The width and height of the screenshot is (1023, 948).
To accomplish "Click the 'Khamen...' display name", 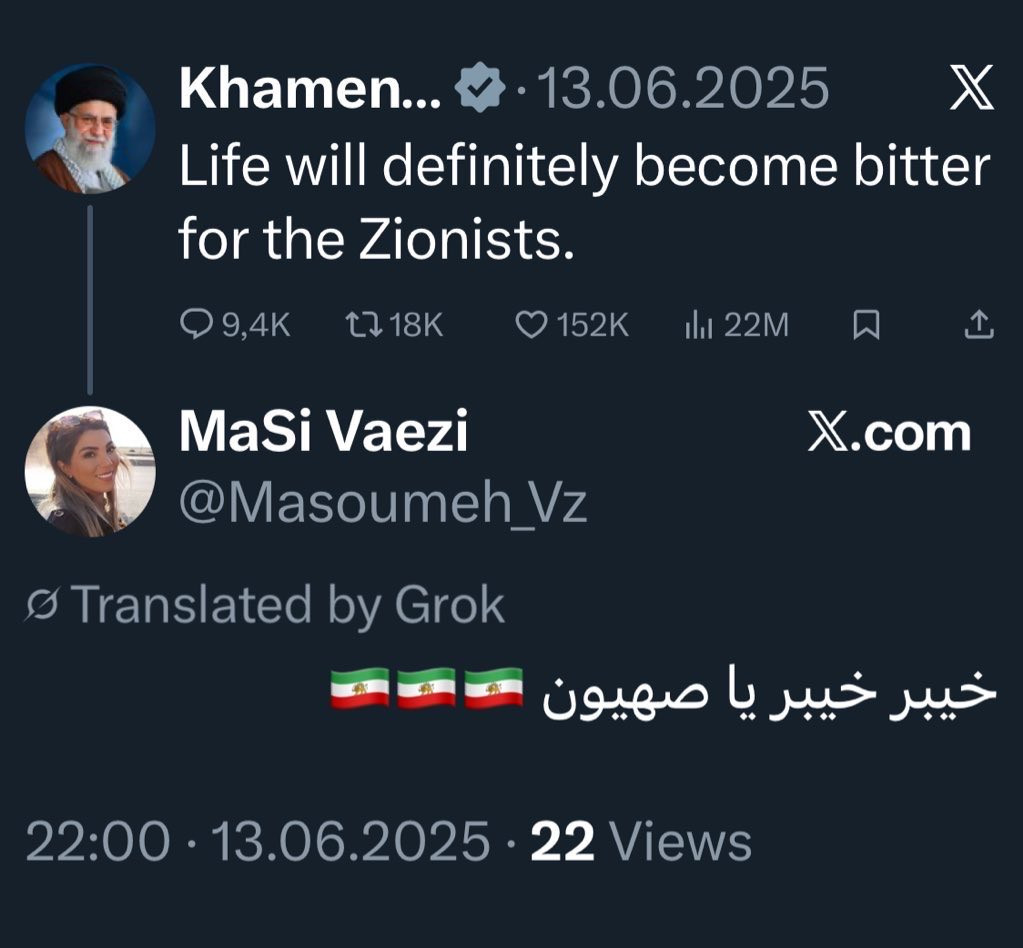I will point(309,90).
